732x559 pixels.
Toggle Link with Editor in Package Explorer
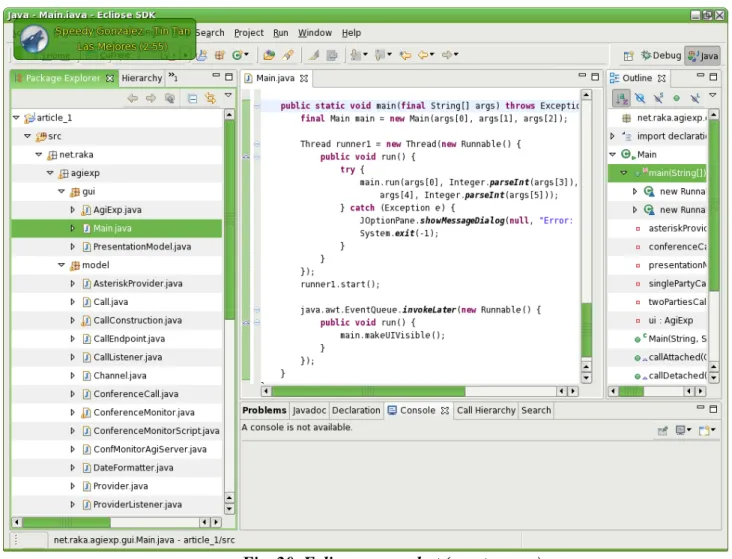pos(211,98)
